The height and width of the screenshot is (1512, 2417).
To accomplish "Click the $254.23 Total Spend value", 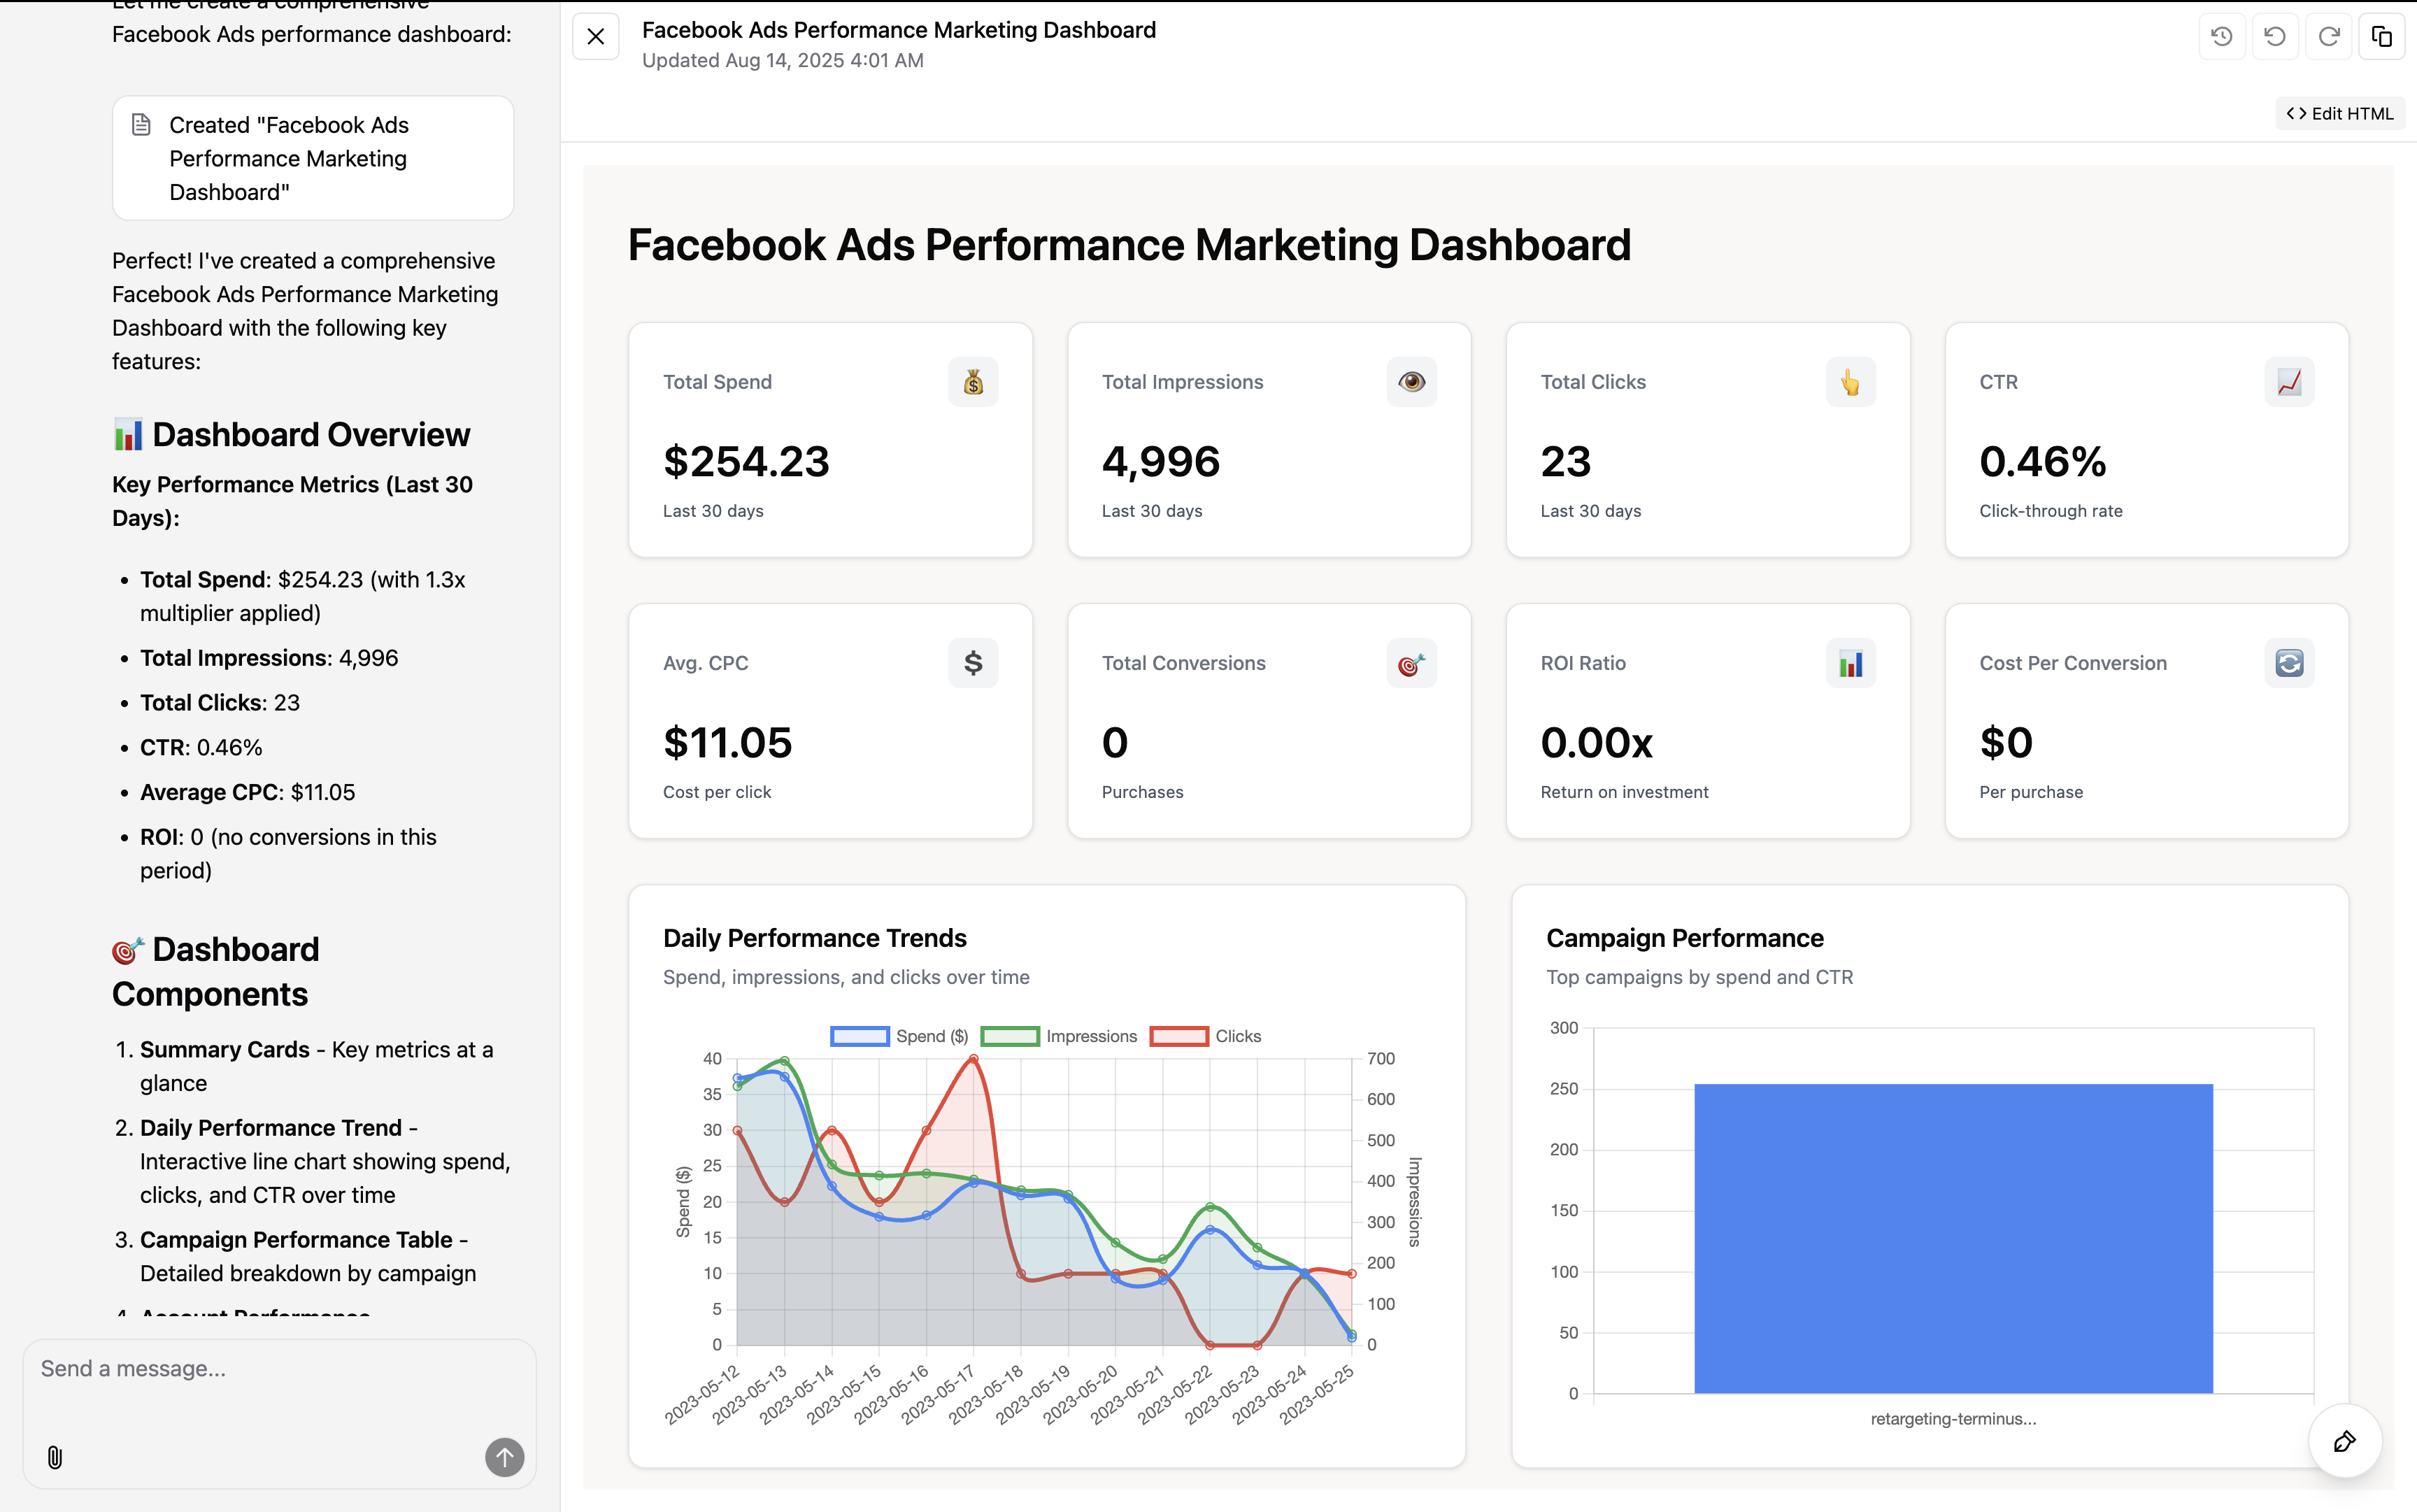I will 746,461.
